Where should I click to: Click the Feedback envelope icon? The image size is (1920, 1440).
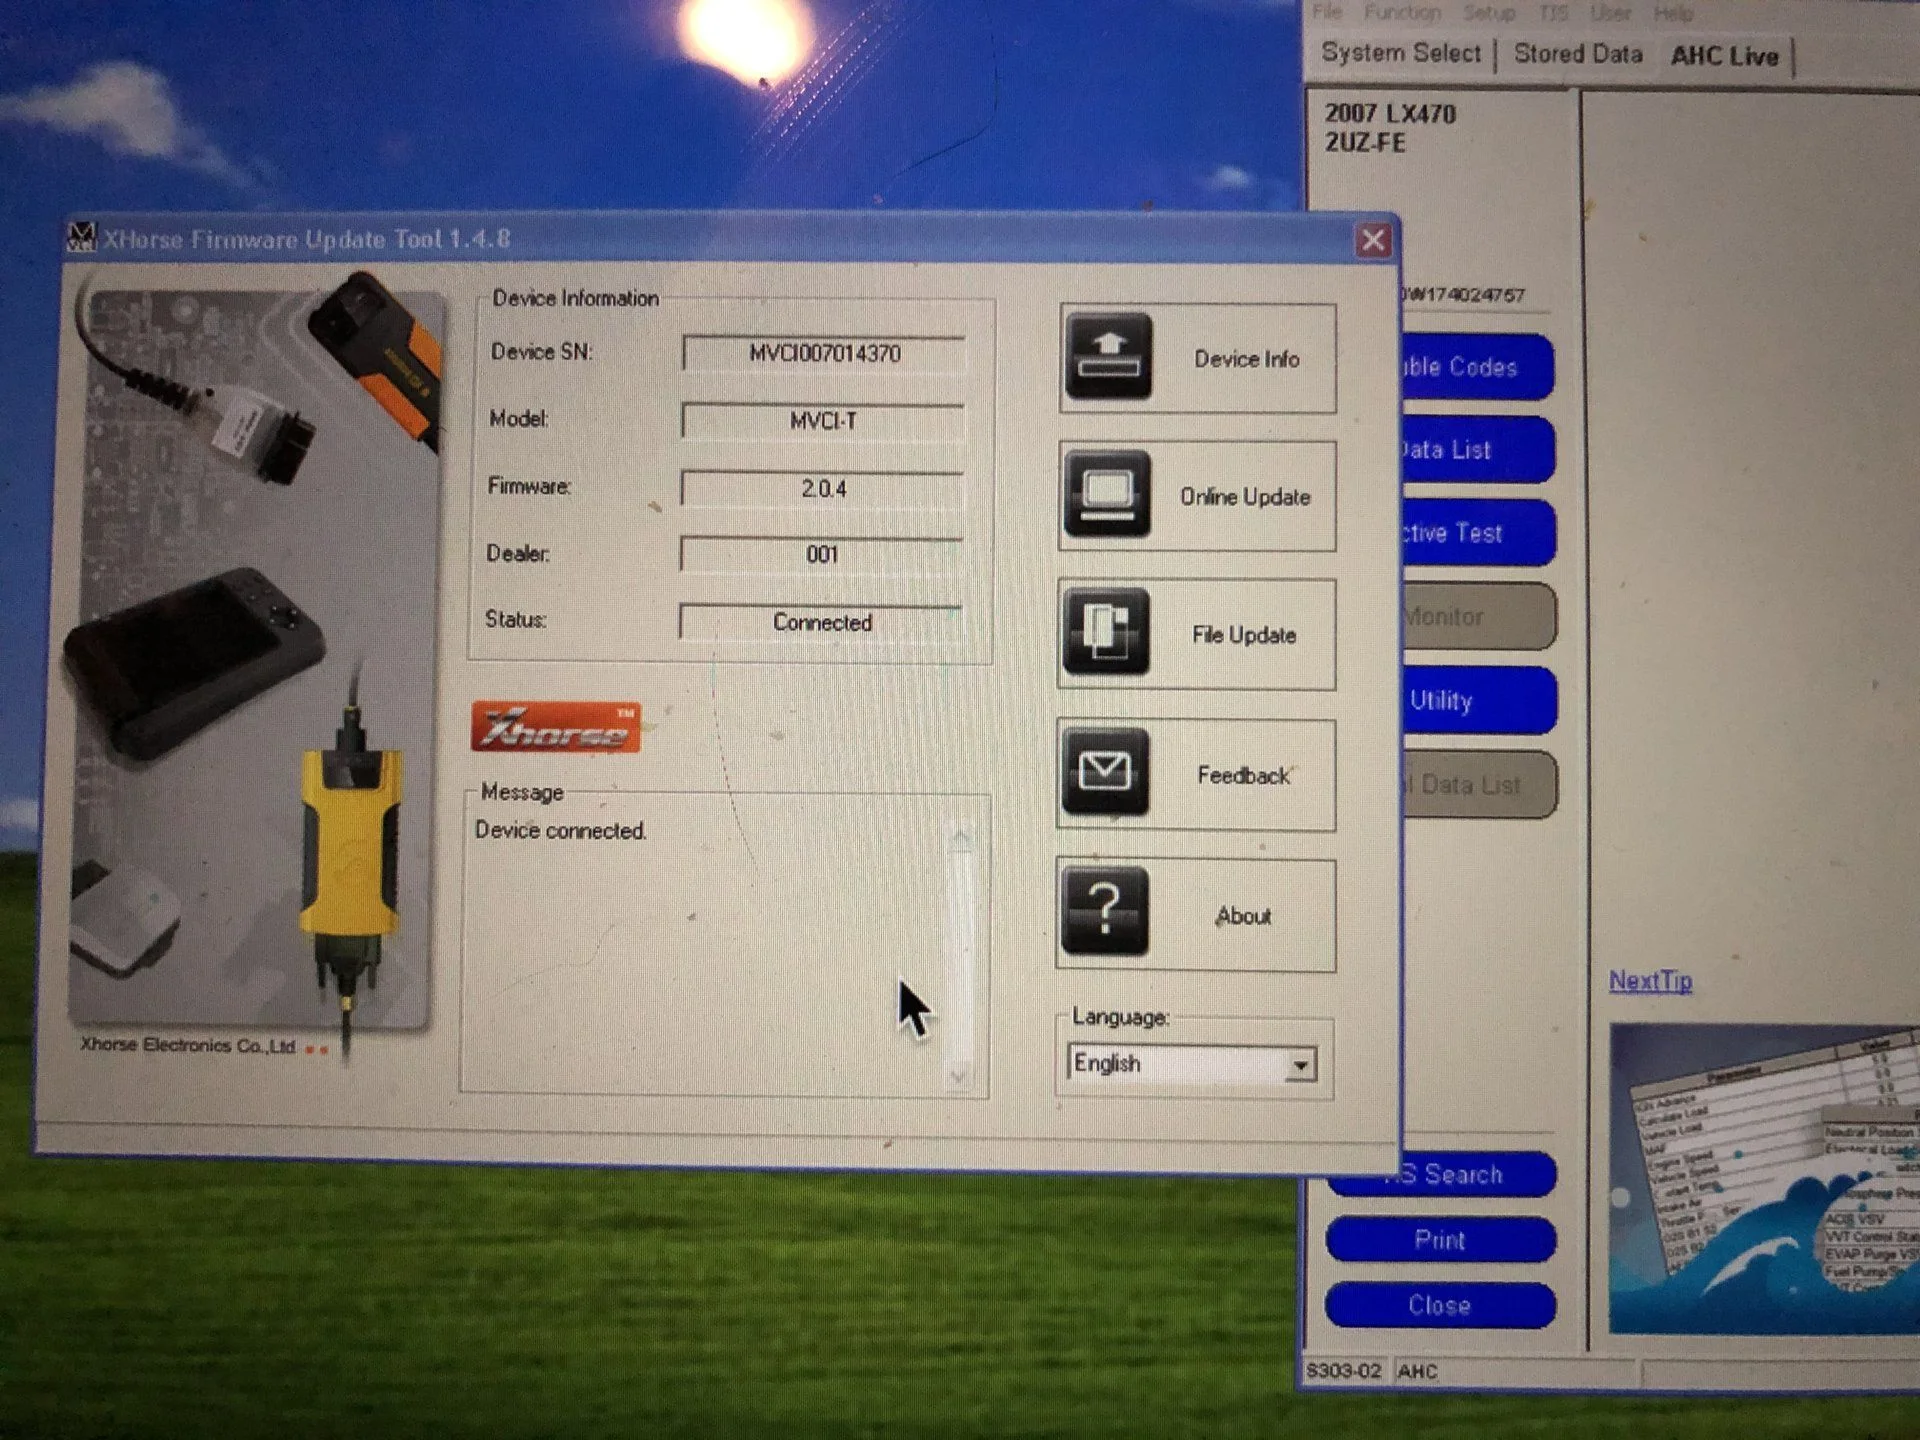1104,771
